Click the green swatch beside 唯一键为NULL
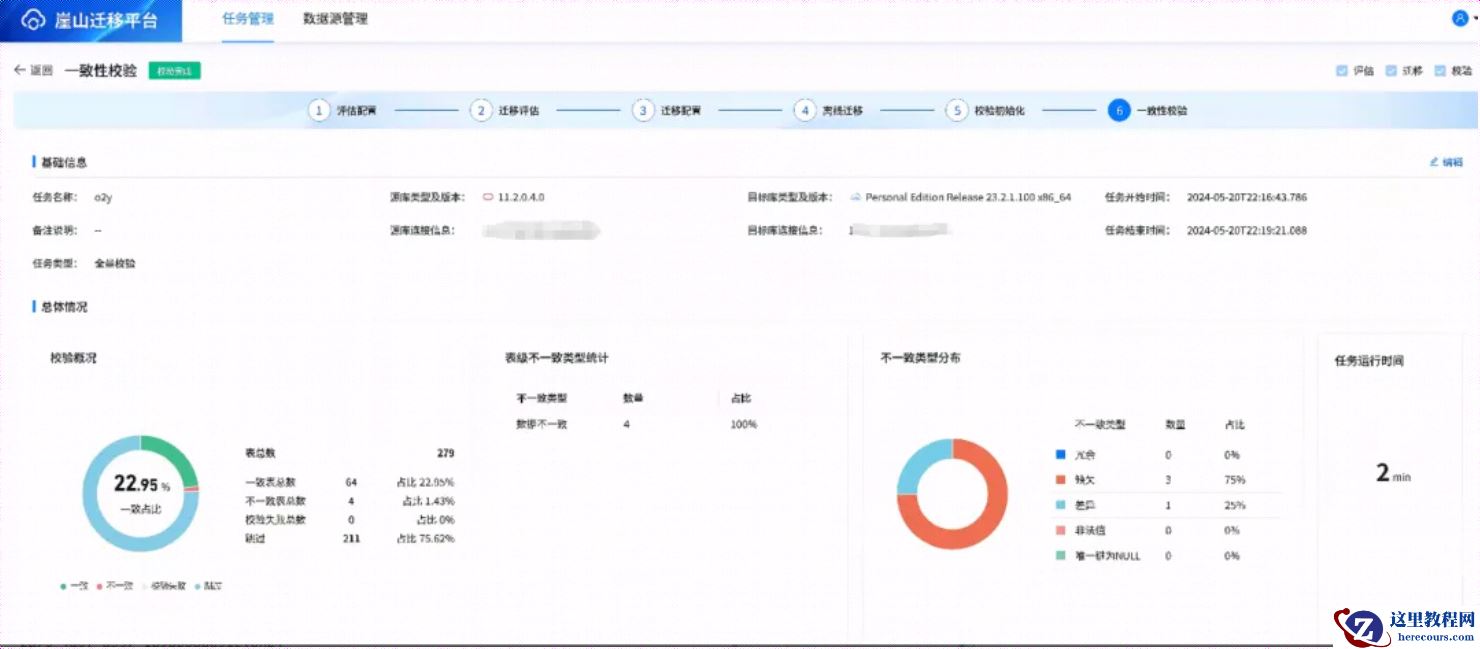This screenshot has width=1480, height=649. tap(1061, 555)
